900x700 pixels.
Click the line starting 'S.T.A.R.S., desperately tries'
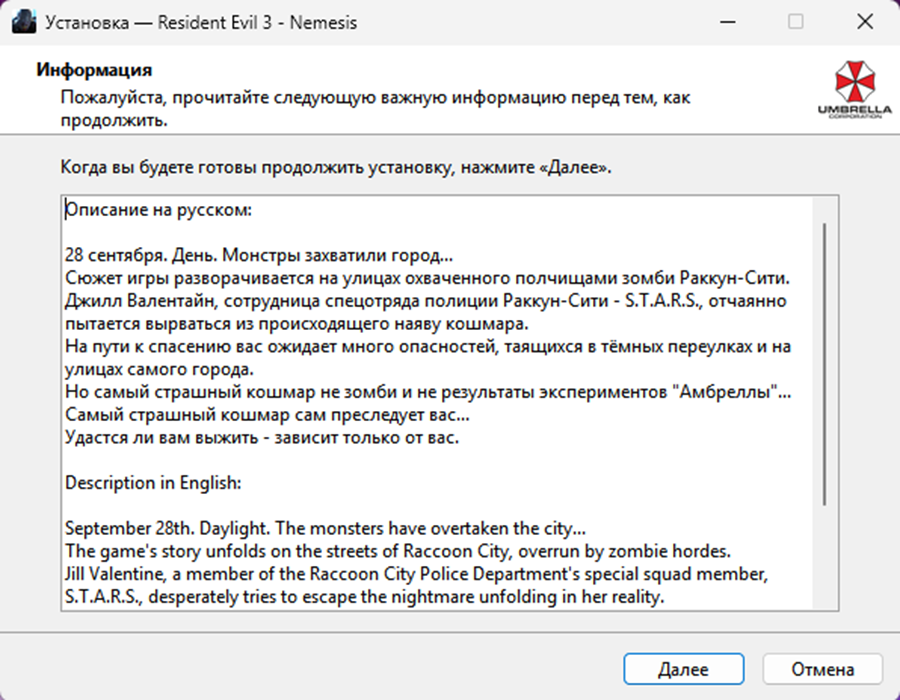click(364, 597)
